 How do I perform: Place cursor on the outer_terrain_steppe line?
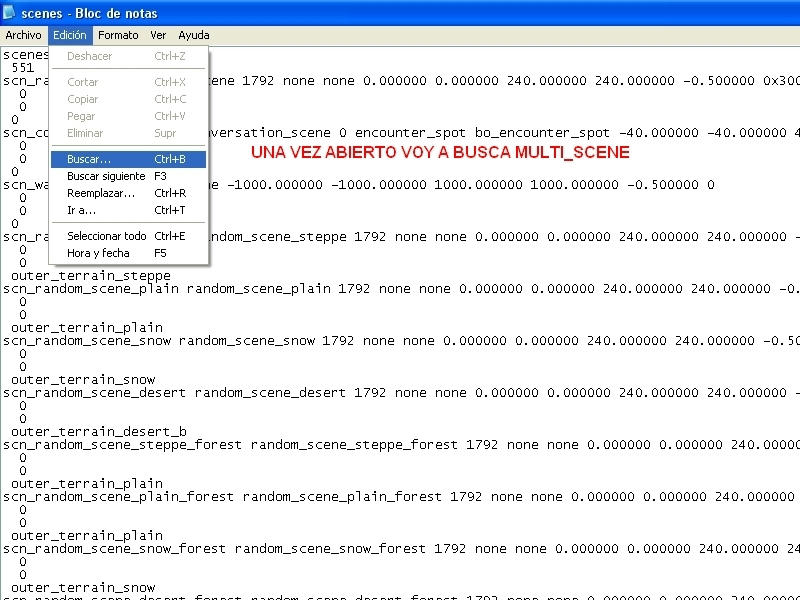coord(90,275)
